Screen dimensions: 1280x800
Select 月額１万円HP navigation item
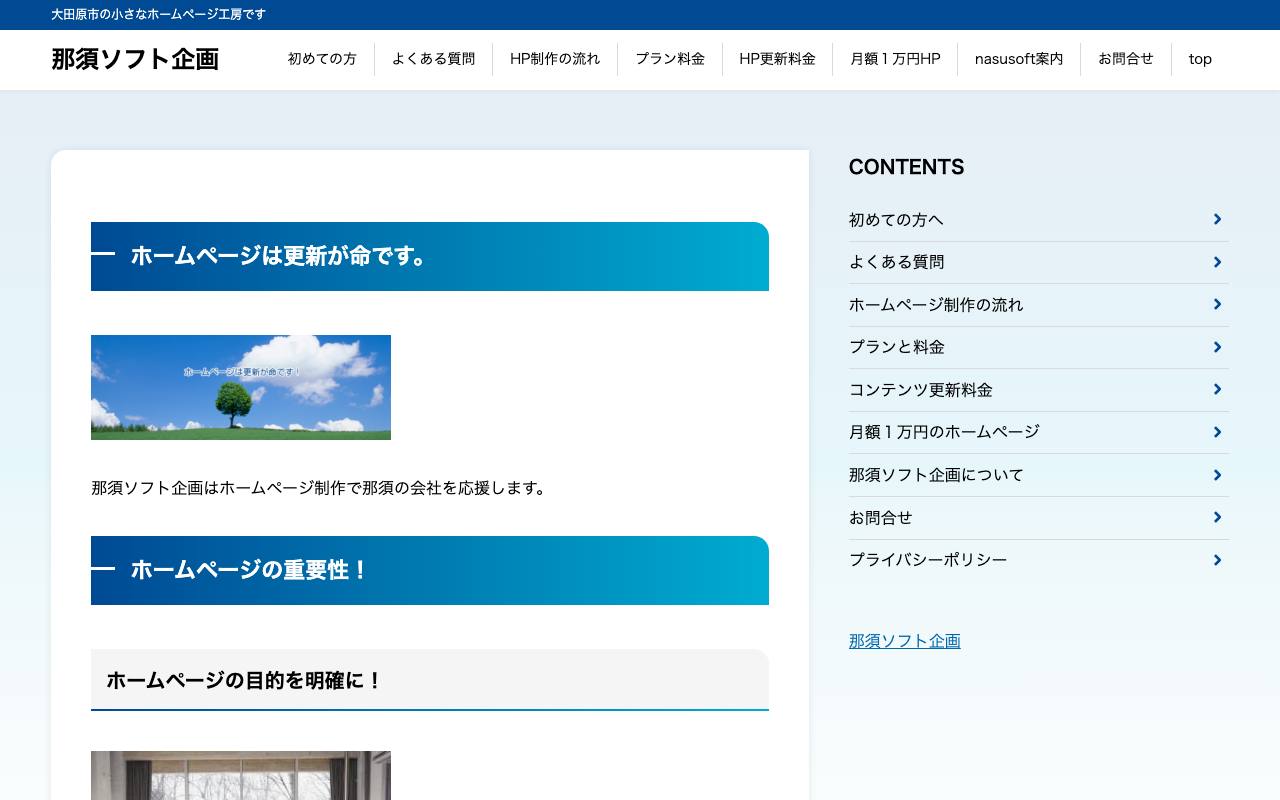(x=895, y=59)
